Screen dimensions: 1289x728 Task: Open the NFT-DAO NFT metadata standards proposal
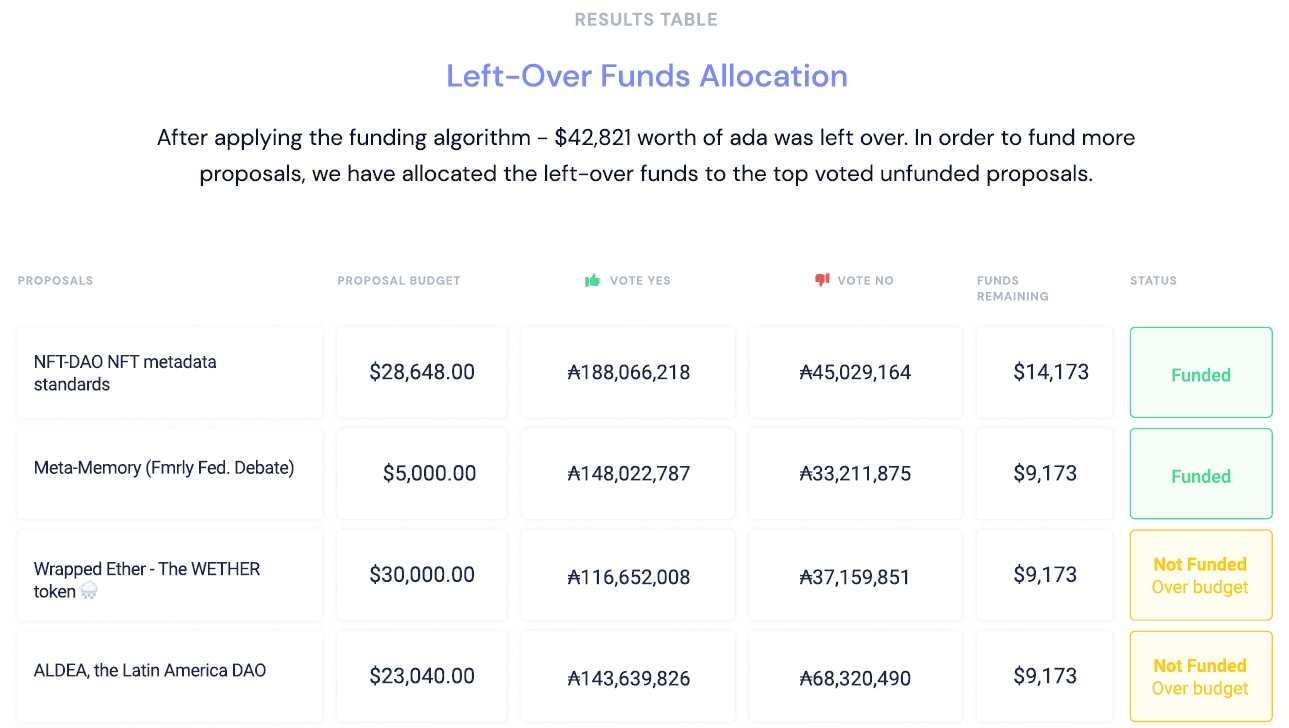pyautogui.click(x=125, y=373)
